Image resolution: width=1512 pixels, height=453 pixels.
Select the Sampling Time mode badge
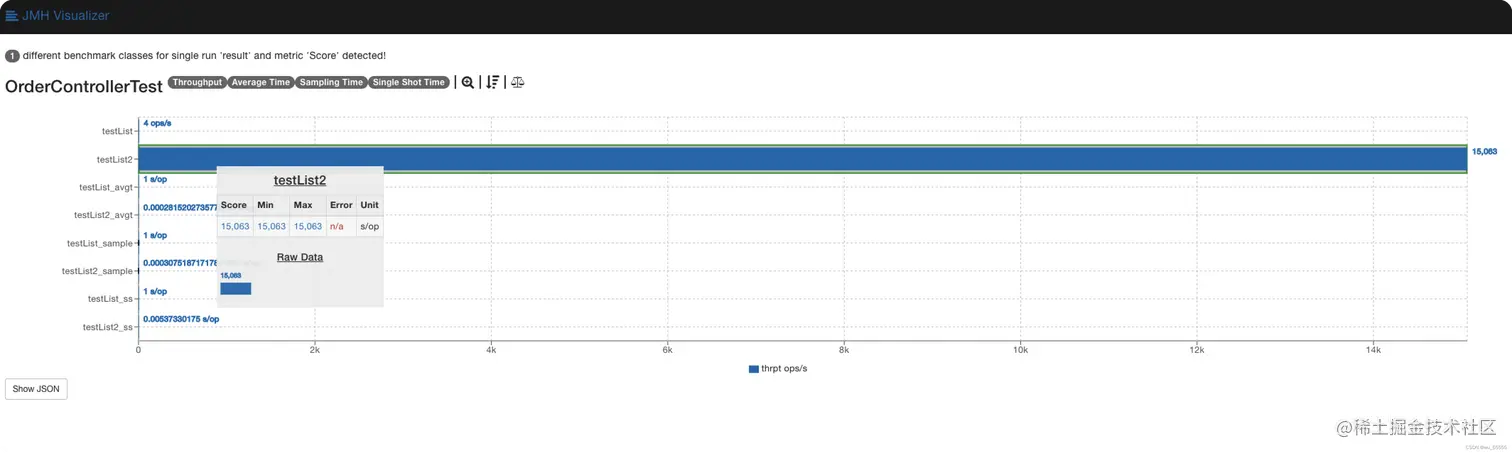click(x=330, y=83)
